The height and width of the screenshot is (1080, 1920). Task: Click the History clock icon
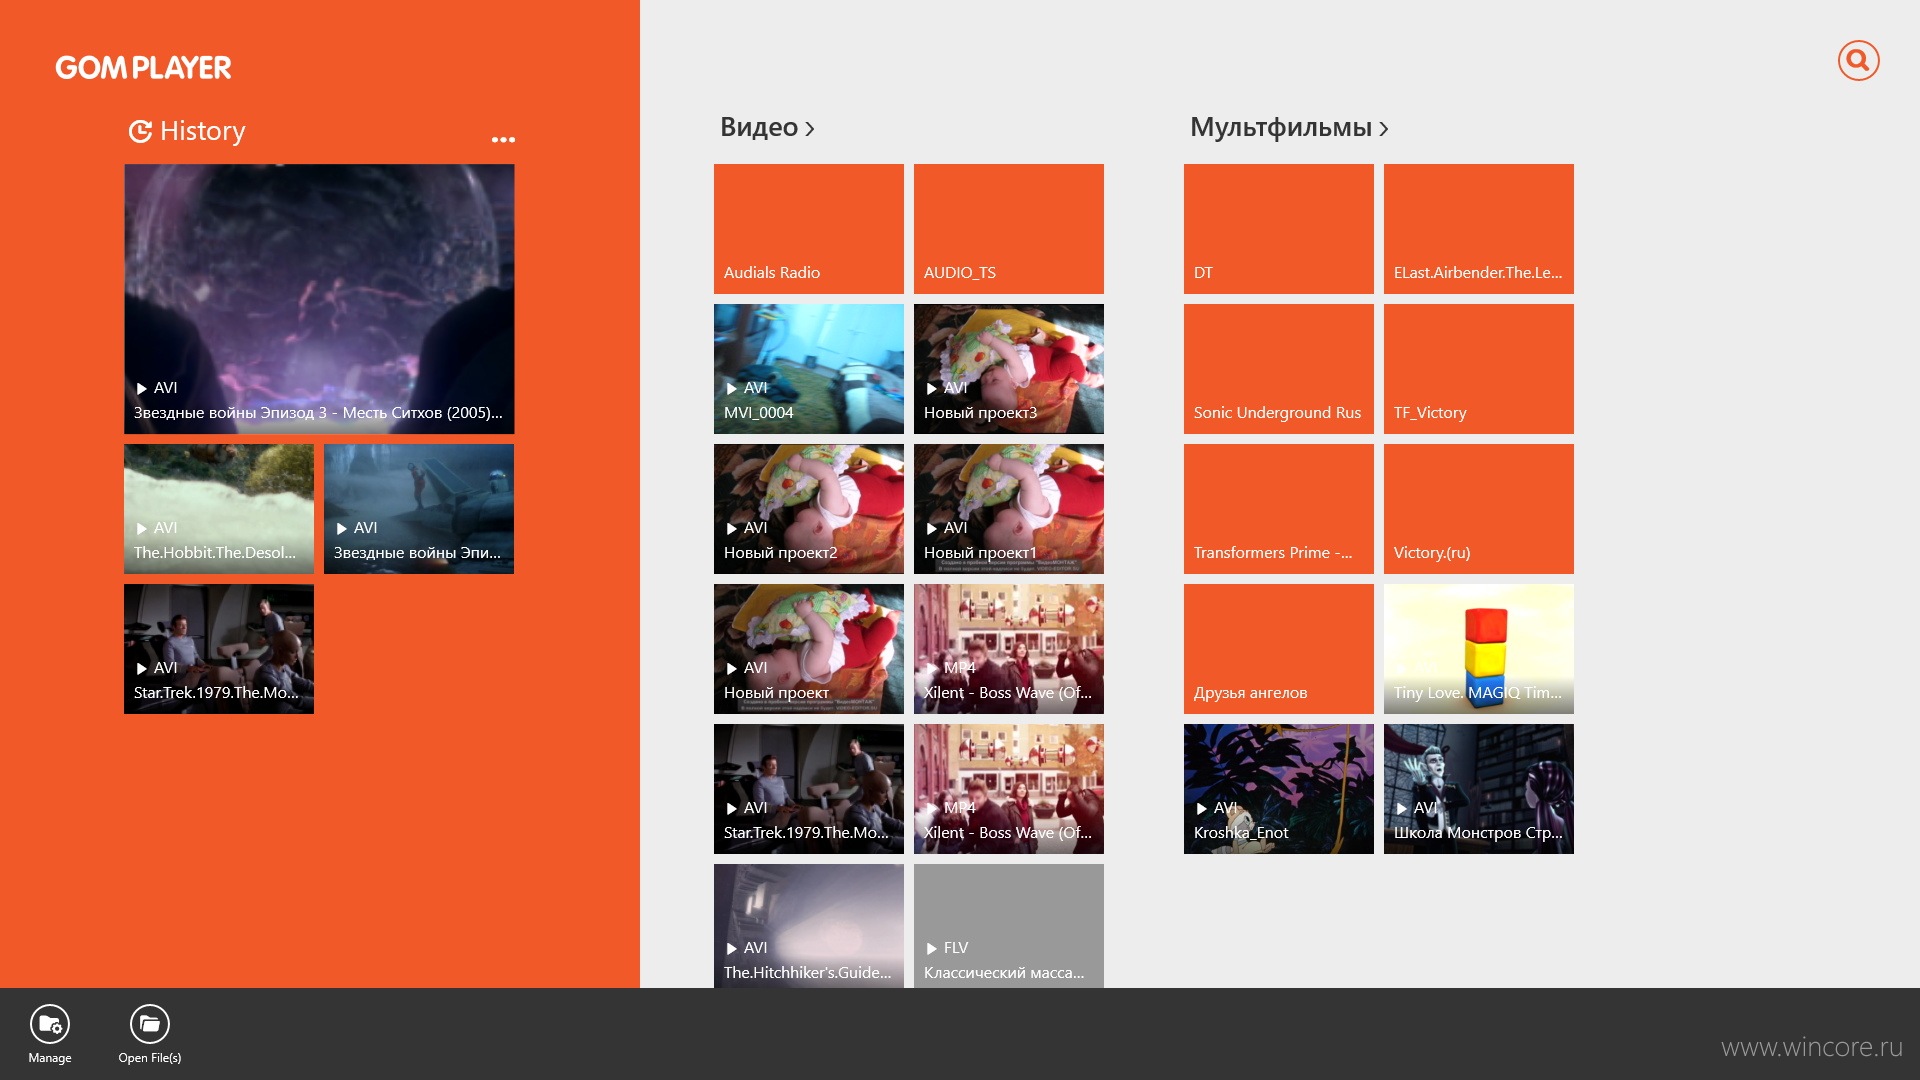coord(140,131)
